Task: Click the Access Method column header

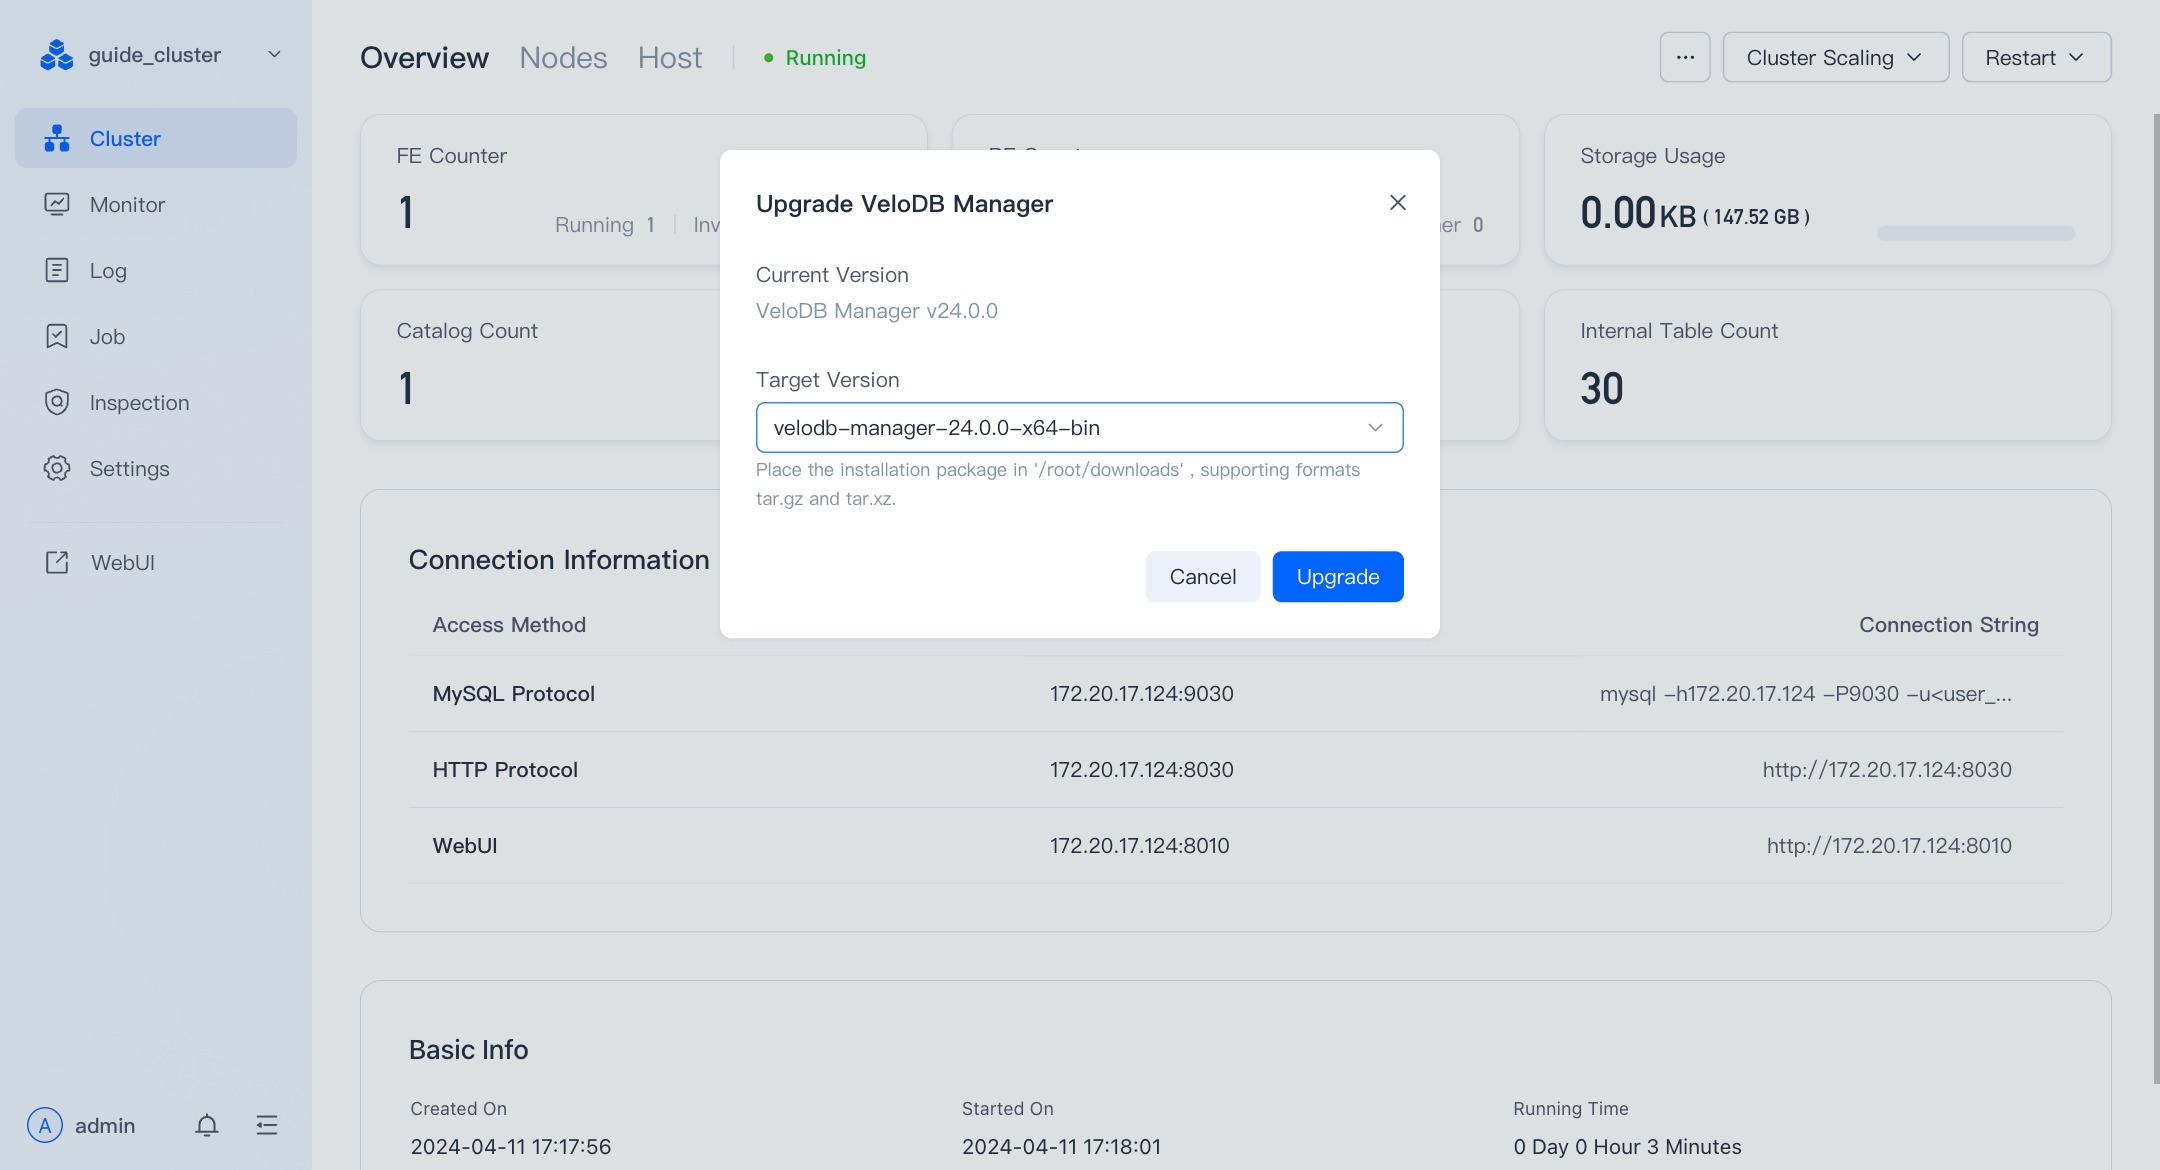Action: (x=509, y=625)
